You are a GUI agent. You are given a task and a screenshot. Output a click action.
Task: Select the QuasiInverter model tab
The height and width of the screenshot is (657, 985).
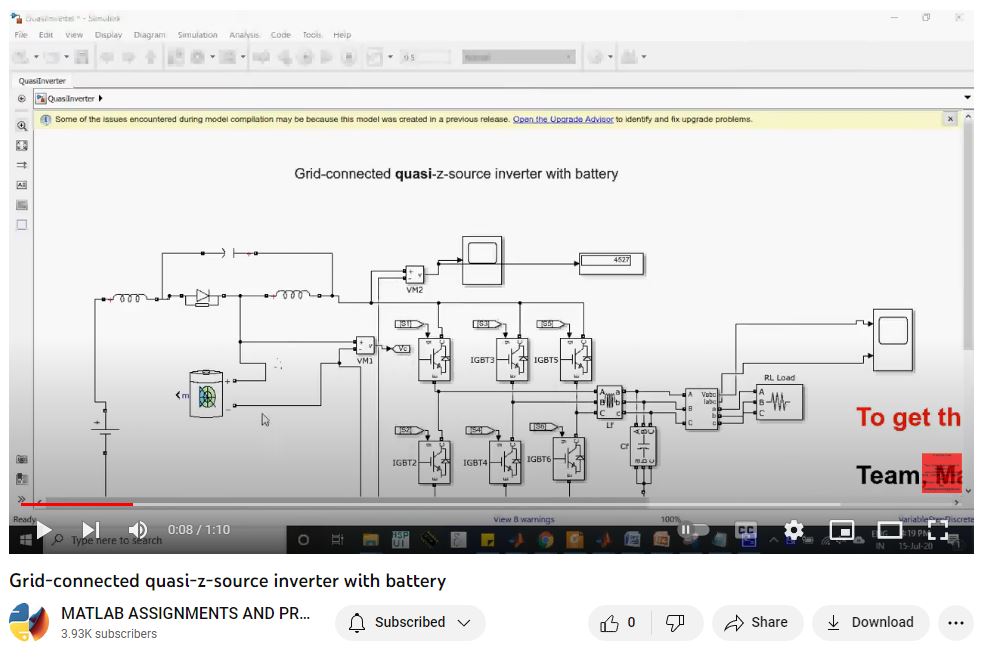pyautogui.click(x=42, y=81)
